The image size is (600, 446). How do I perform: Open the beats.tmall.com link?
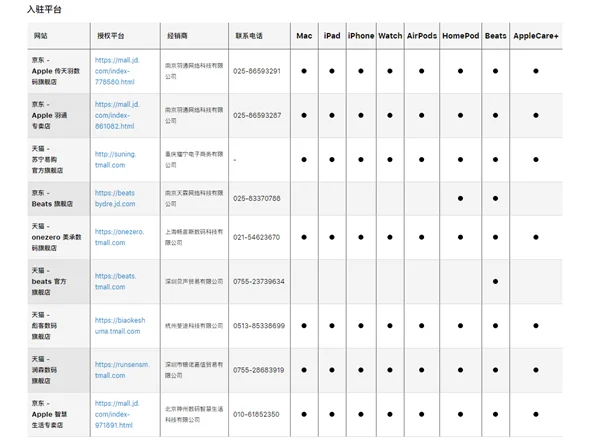click(x=116, y=282)
